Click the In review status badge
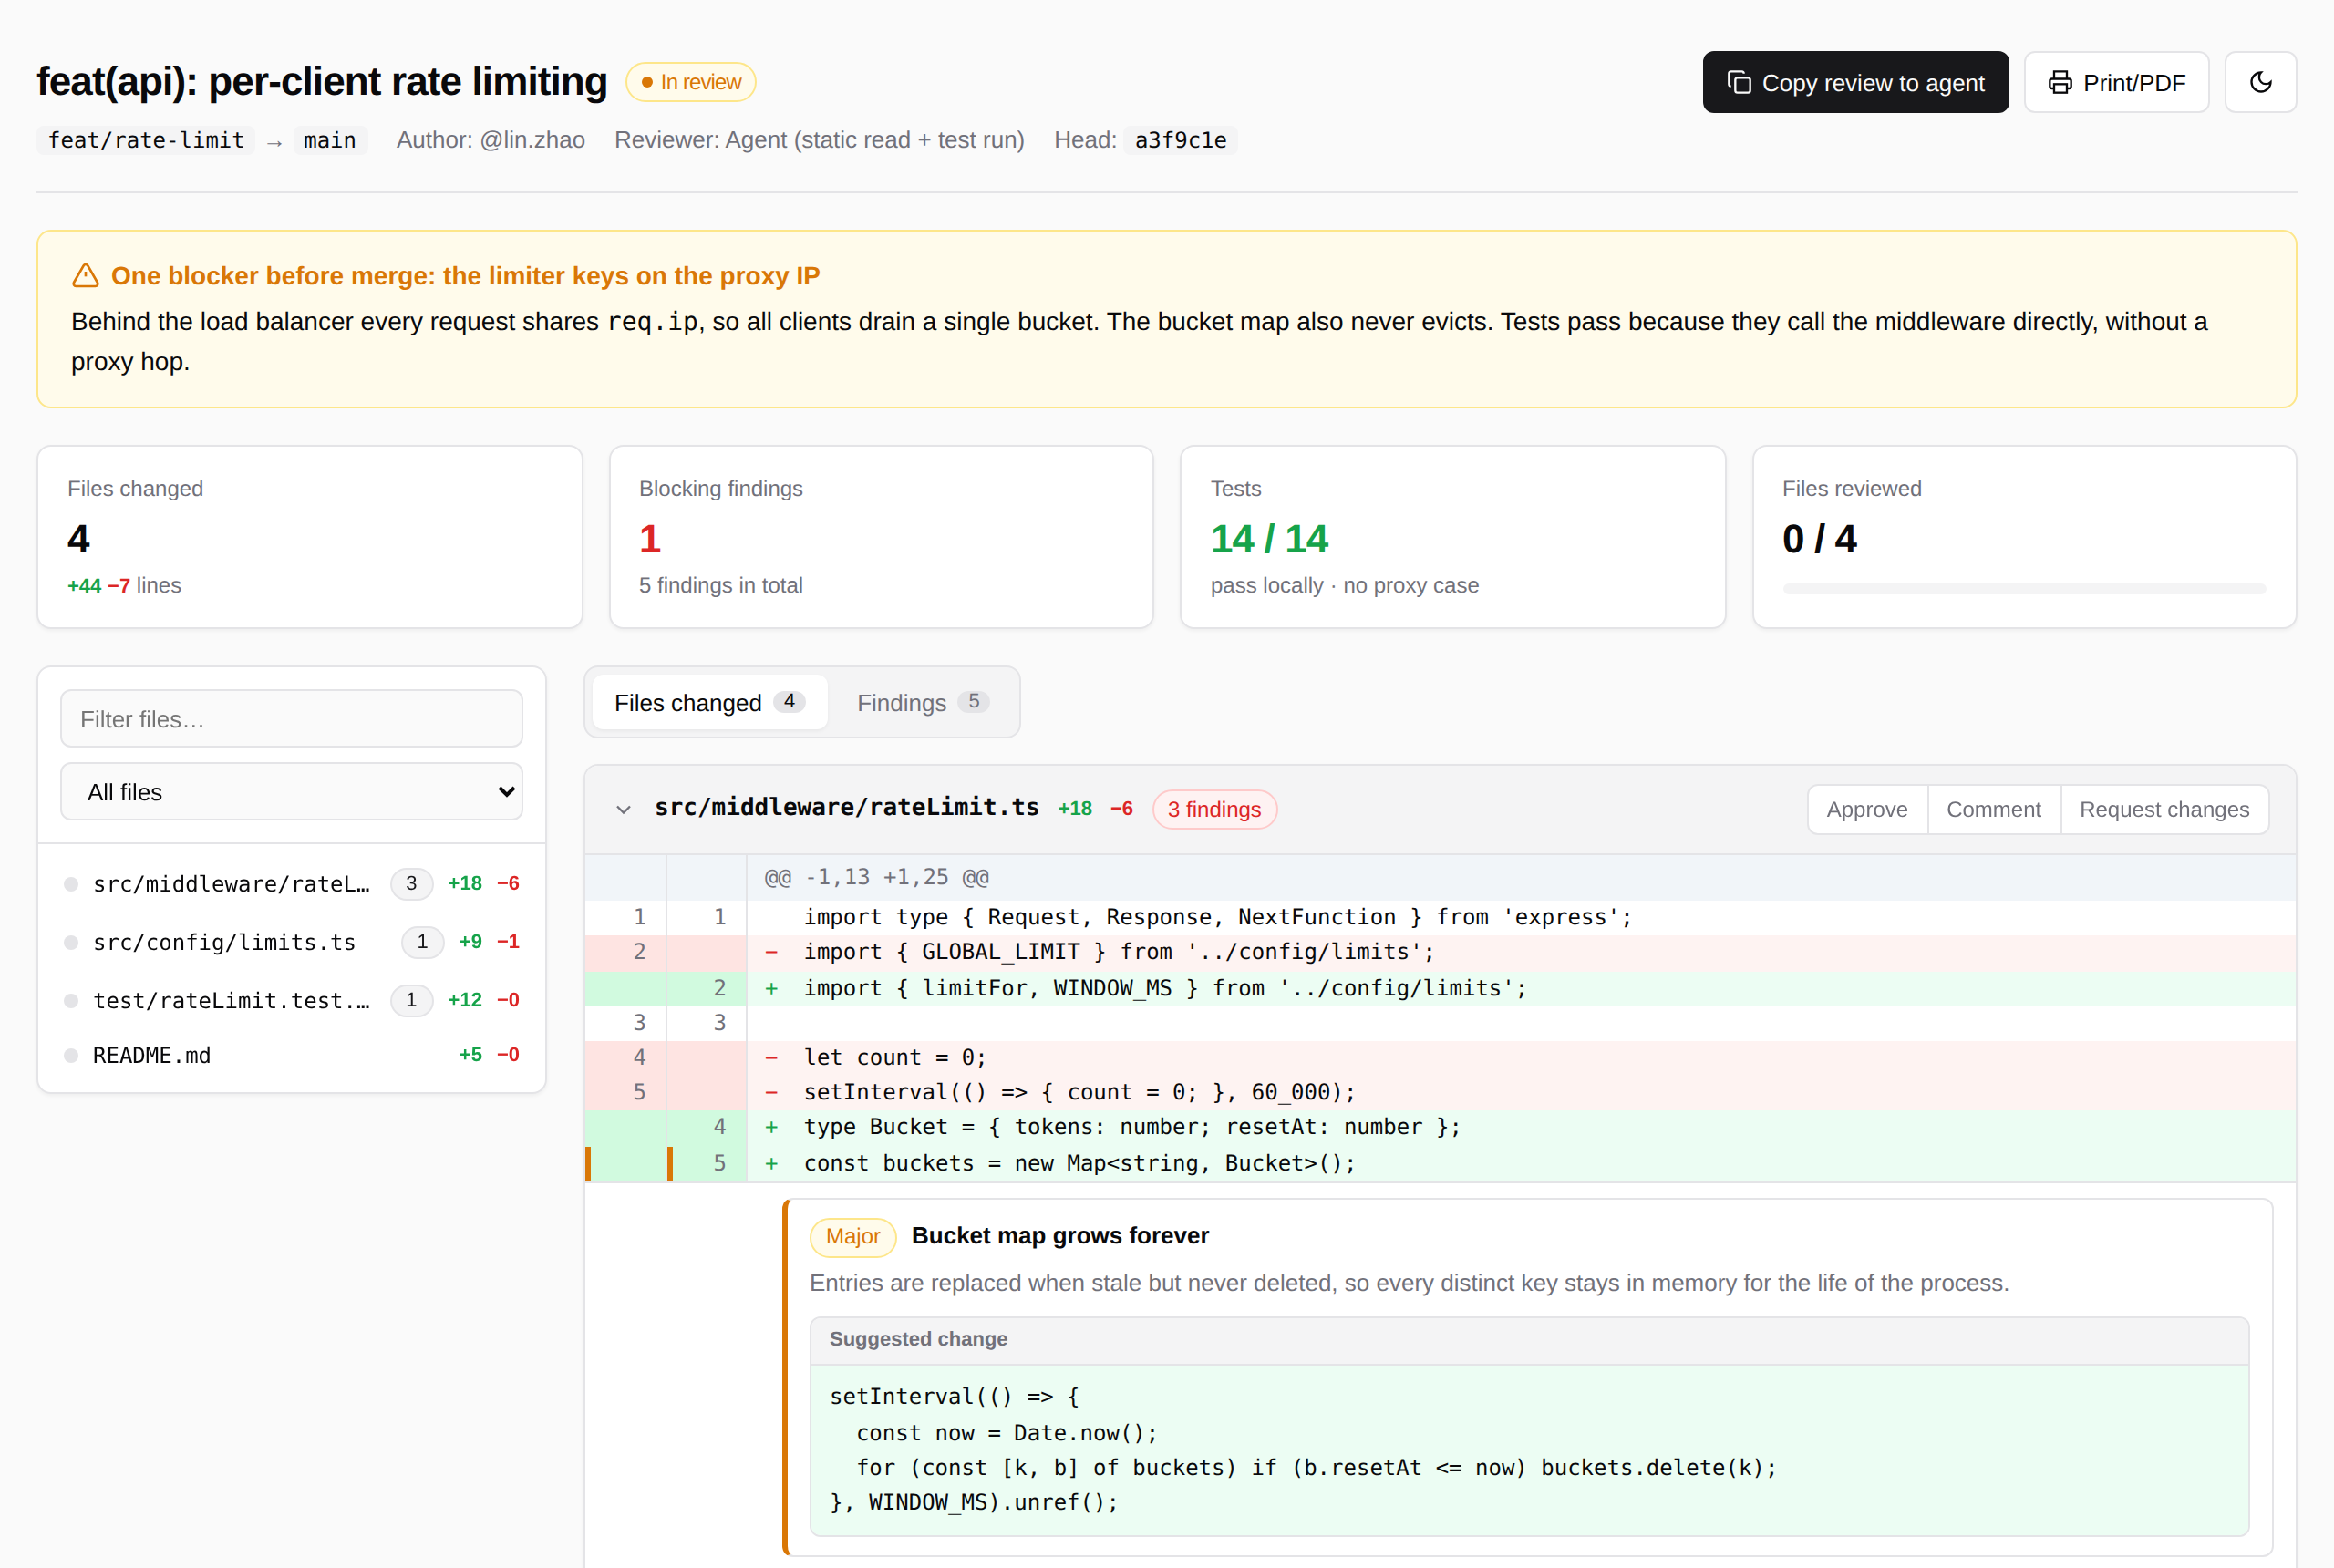The image size is (2334, 1568). click(690, 82)
